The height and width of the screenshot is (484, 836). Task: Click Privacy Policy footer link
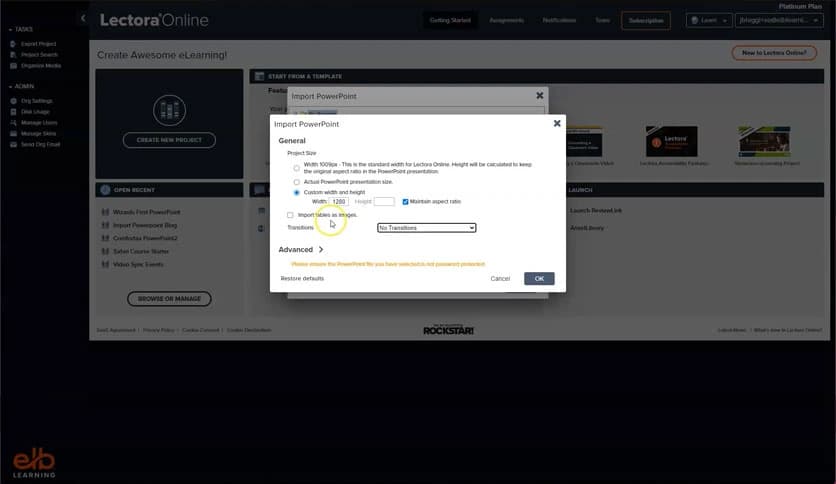coord(159,330)
